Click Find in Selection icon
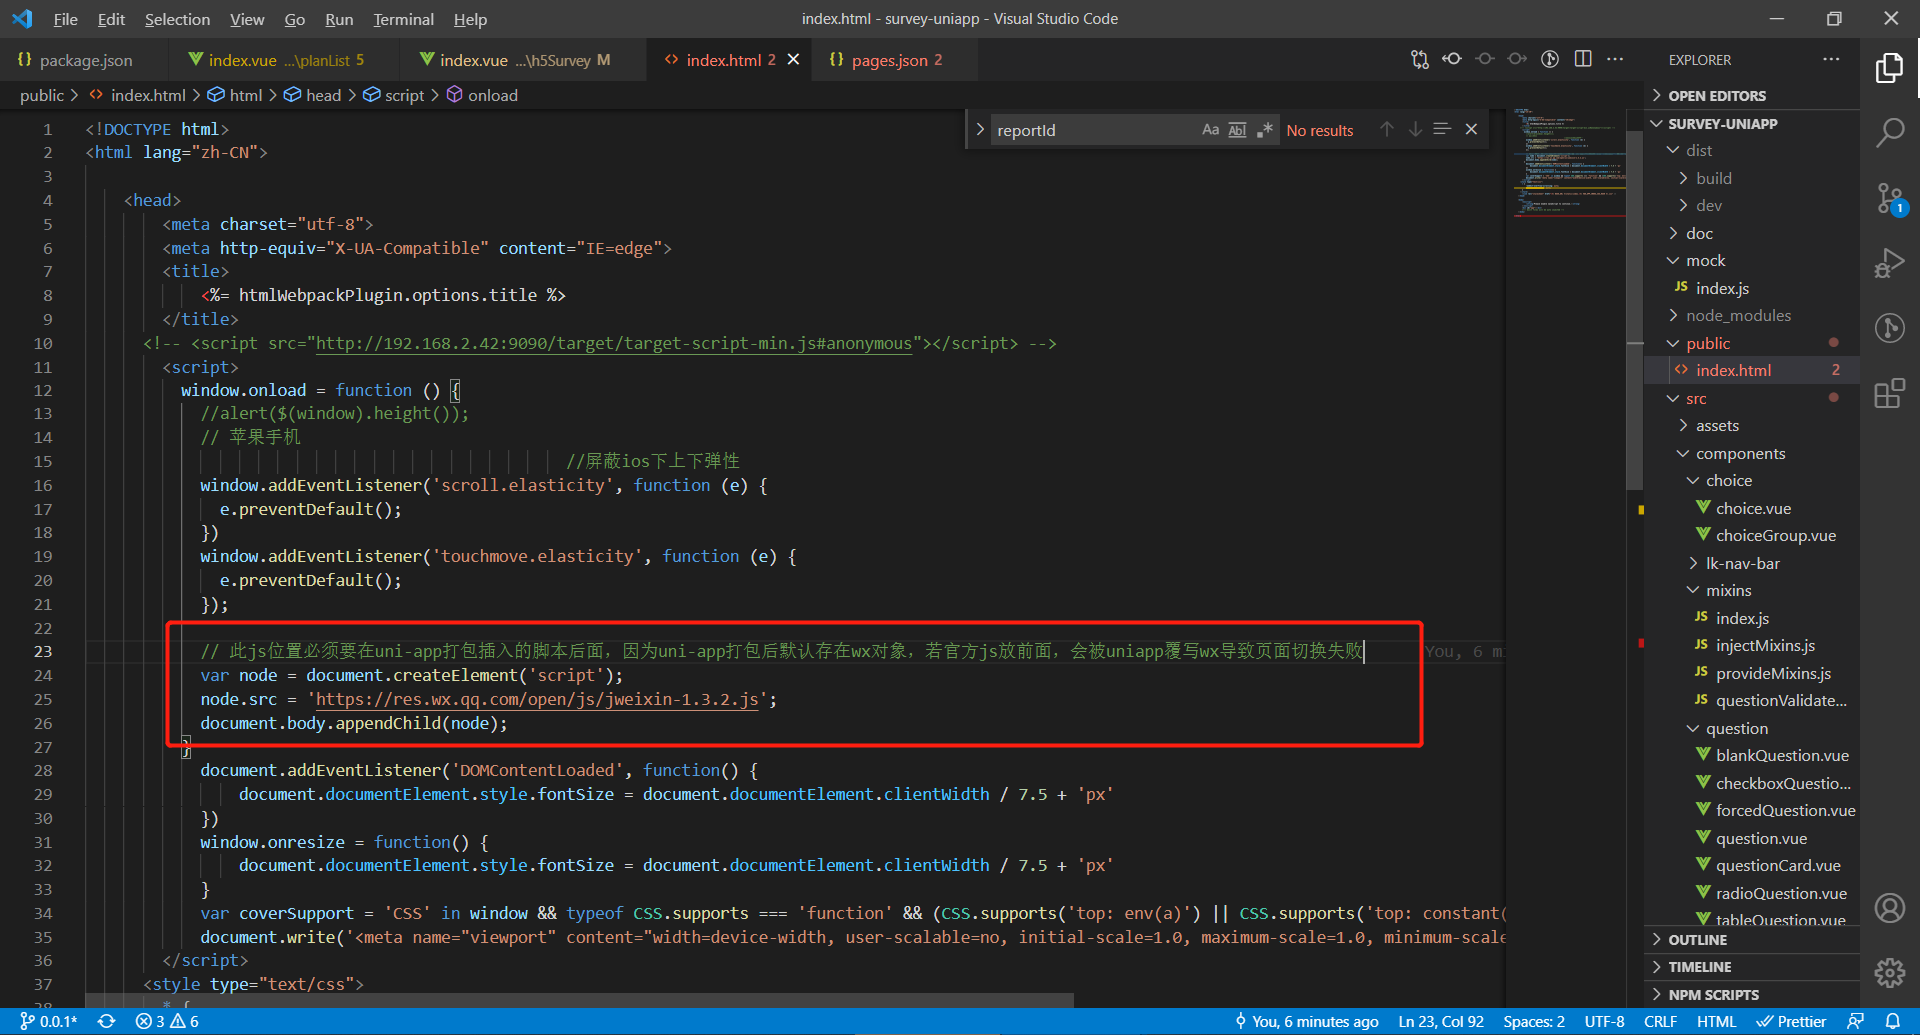 pyautogui.click(x=1442, y=129)
